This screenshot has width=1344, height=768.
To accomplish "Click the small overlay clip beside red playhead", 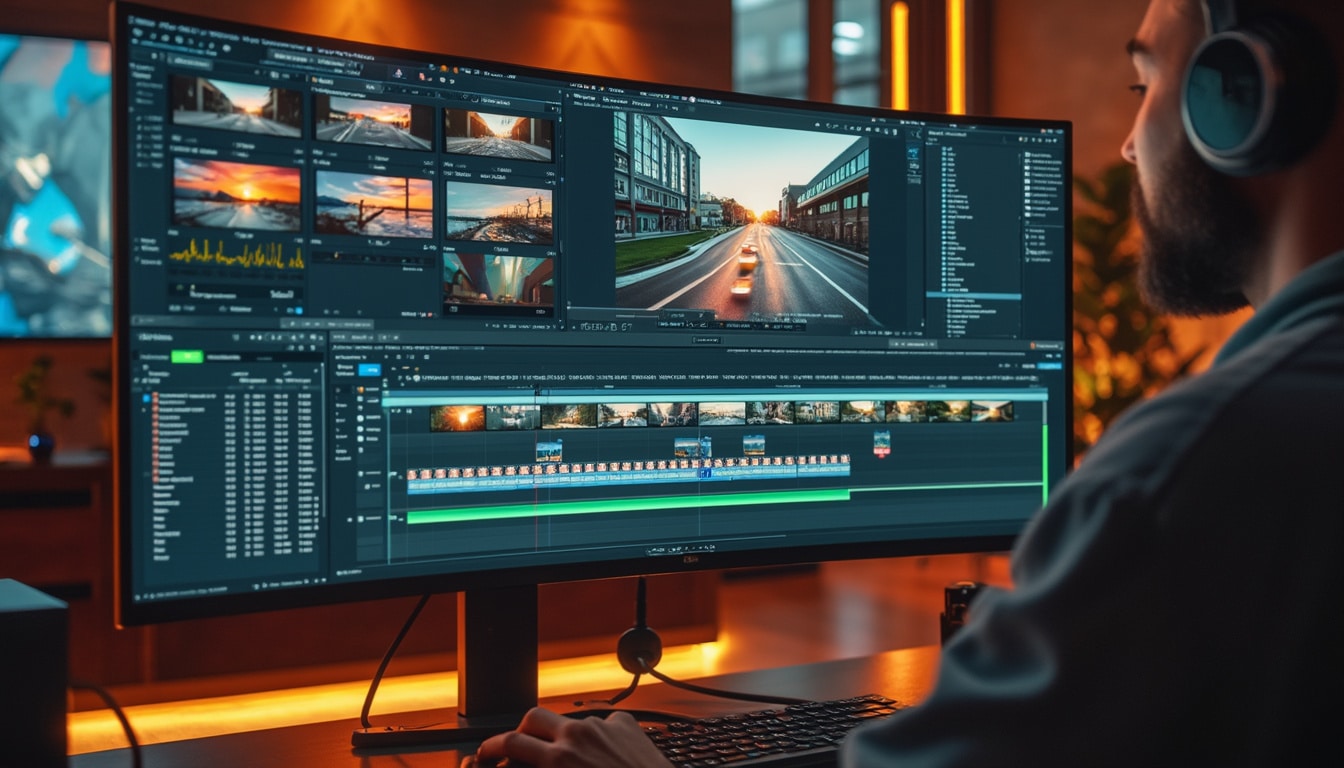I will pyautogui.click(x=548, y=451).
